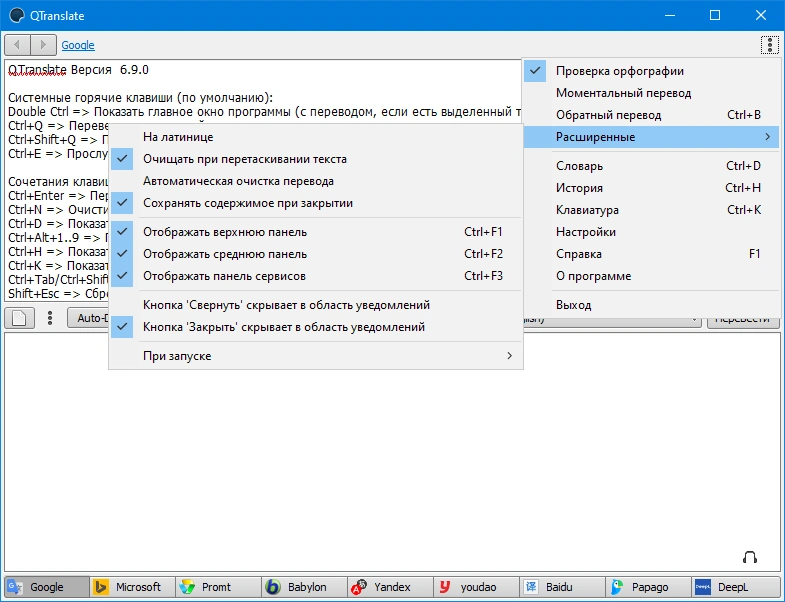Enable На латинице option
Image resolution: width=785 pixels, height=602 pixels.
(316, 137)
